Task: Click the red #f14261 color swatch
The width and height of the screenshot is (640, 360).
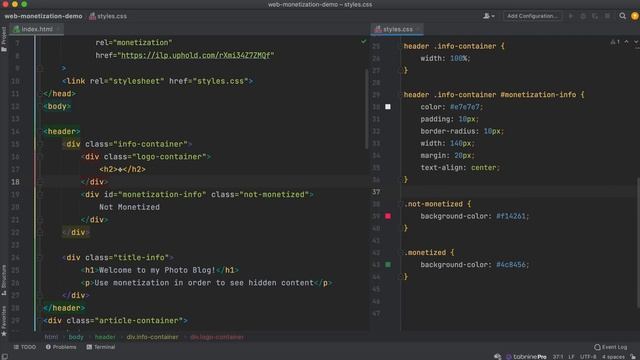Action: point(388,216)
